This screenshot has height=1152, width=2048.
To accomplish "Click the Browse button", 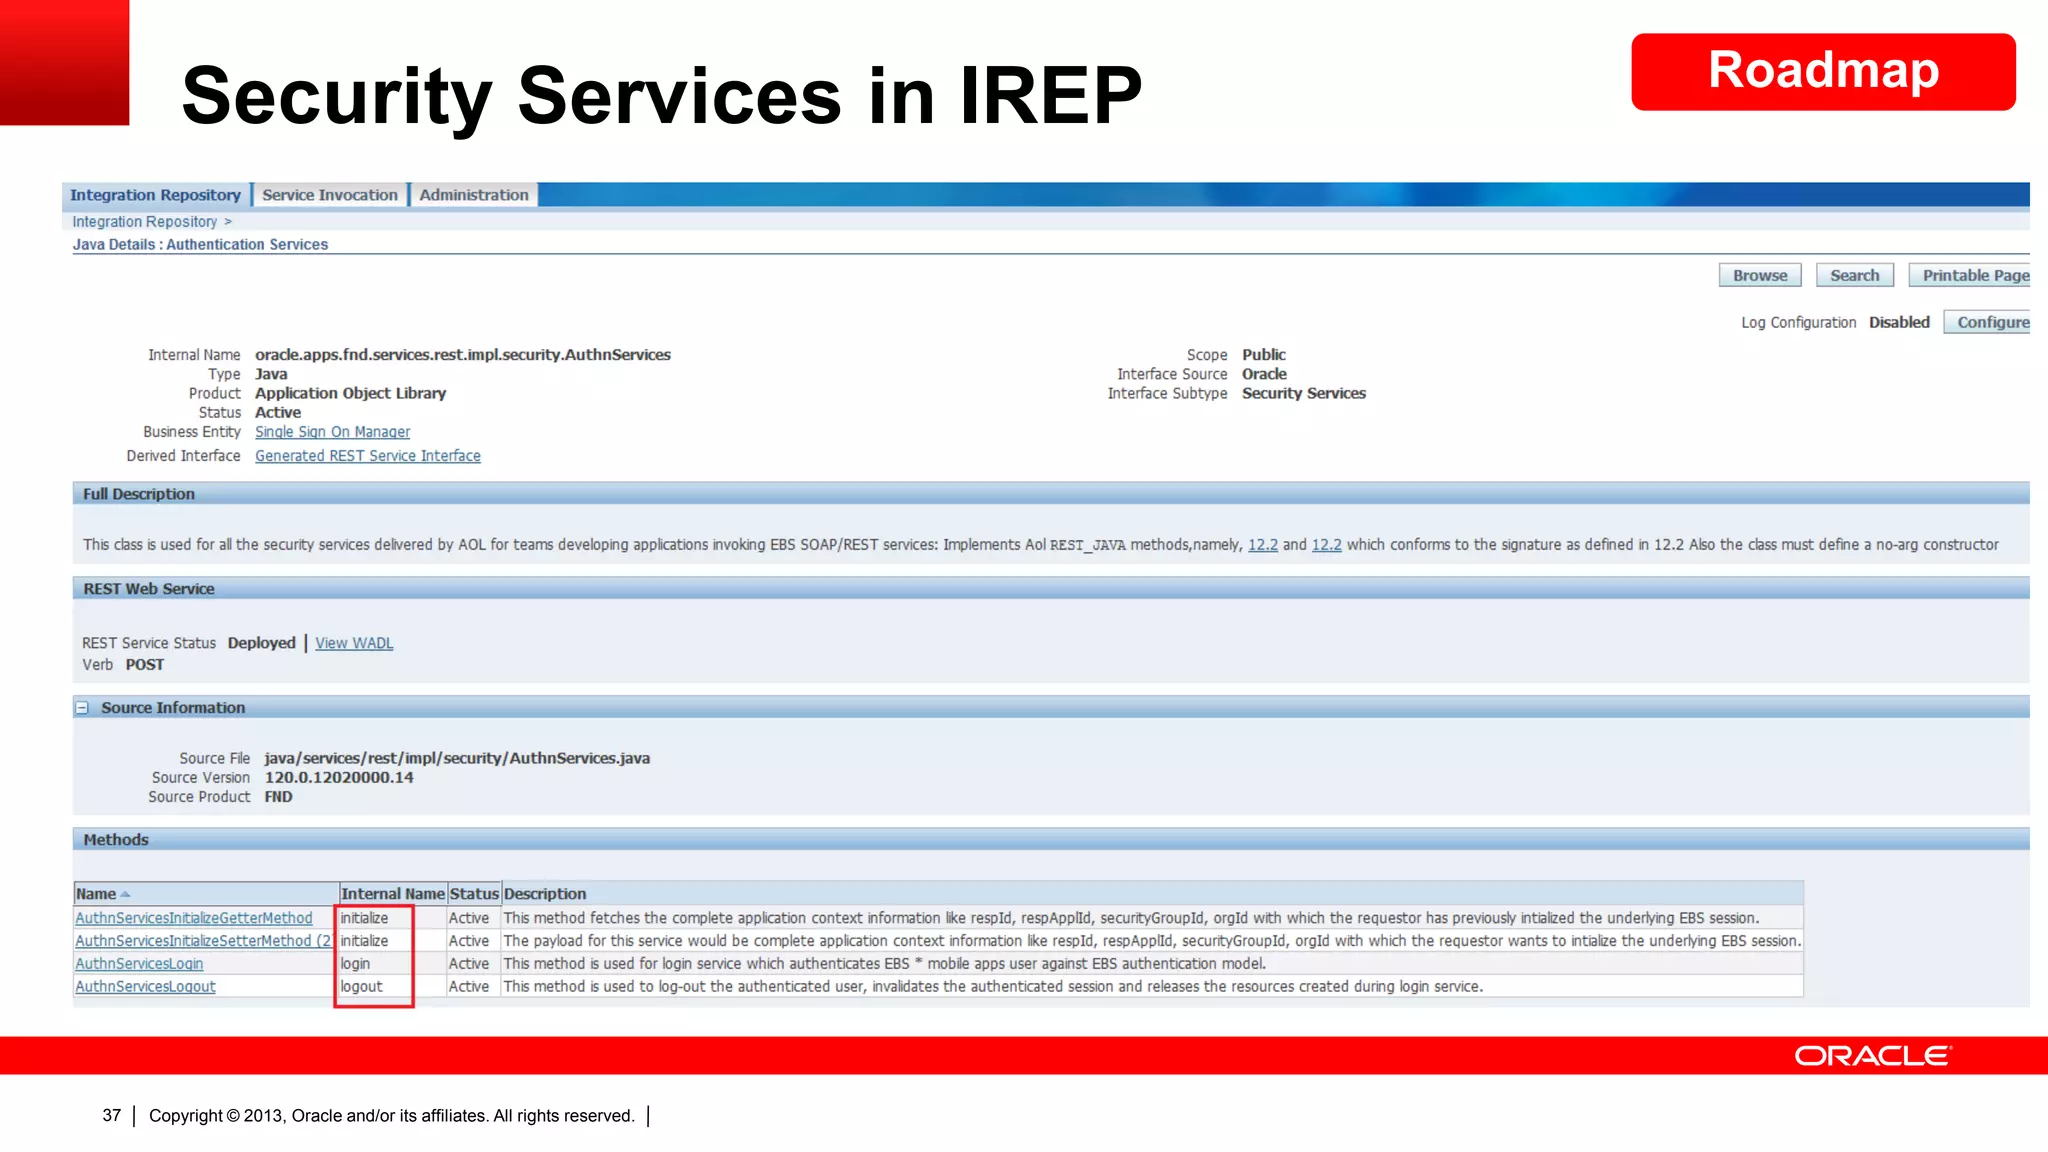I will click(1760, 275).
